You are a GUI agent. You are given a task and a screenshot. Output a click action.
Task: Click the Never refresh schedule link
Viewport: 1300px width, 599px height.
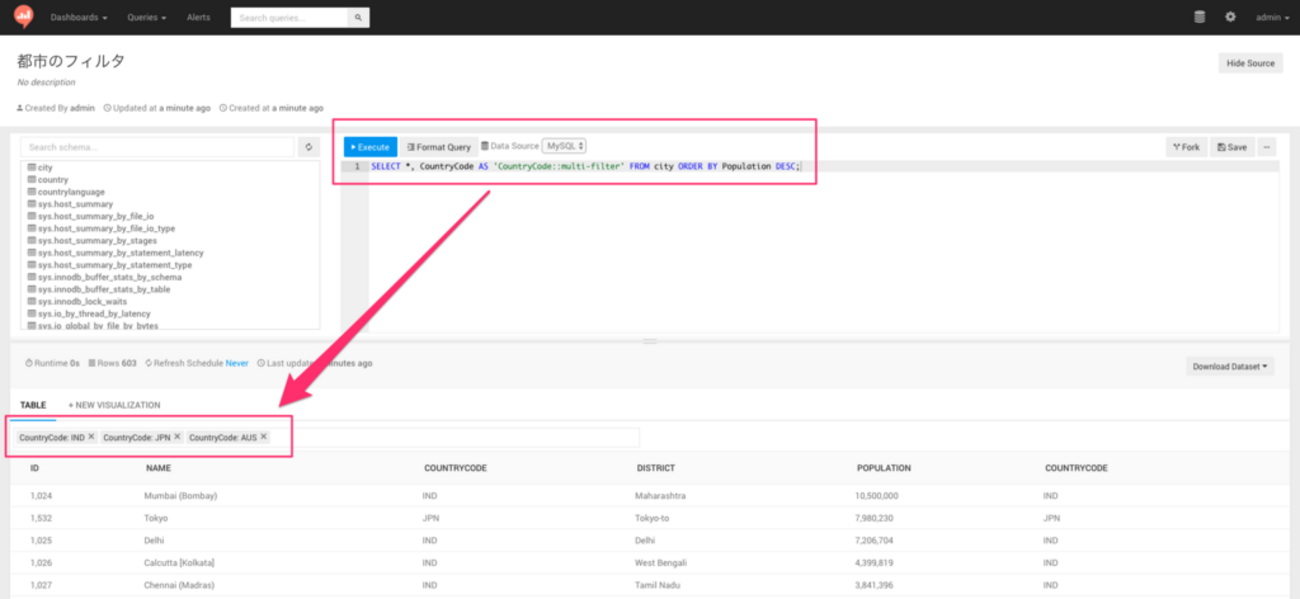[x=237, y=363]
